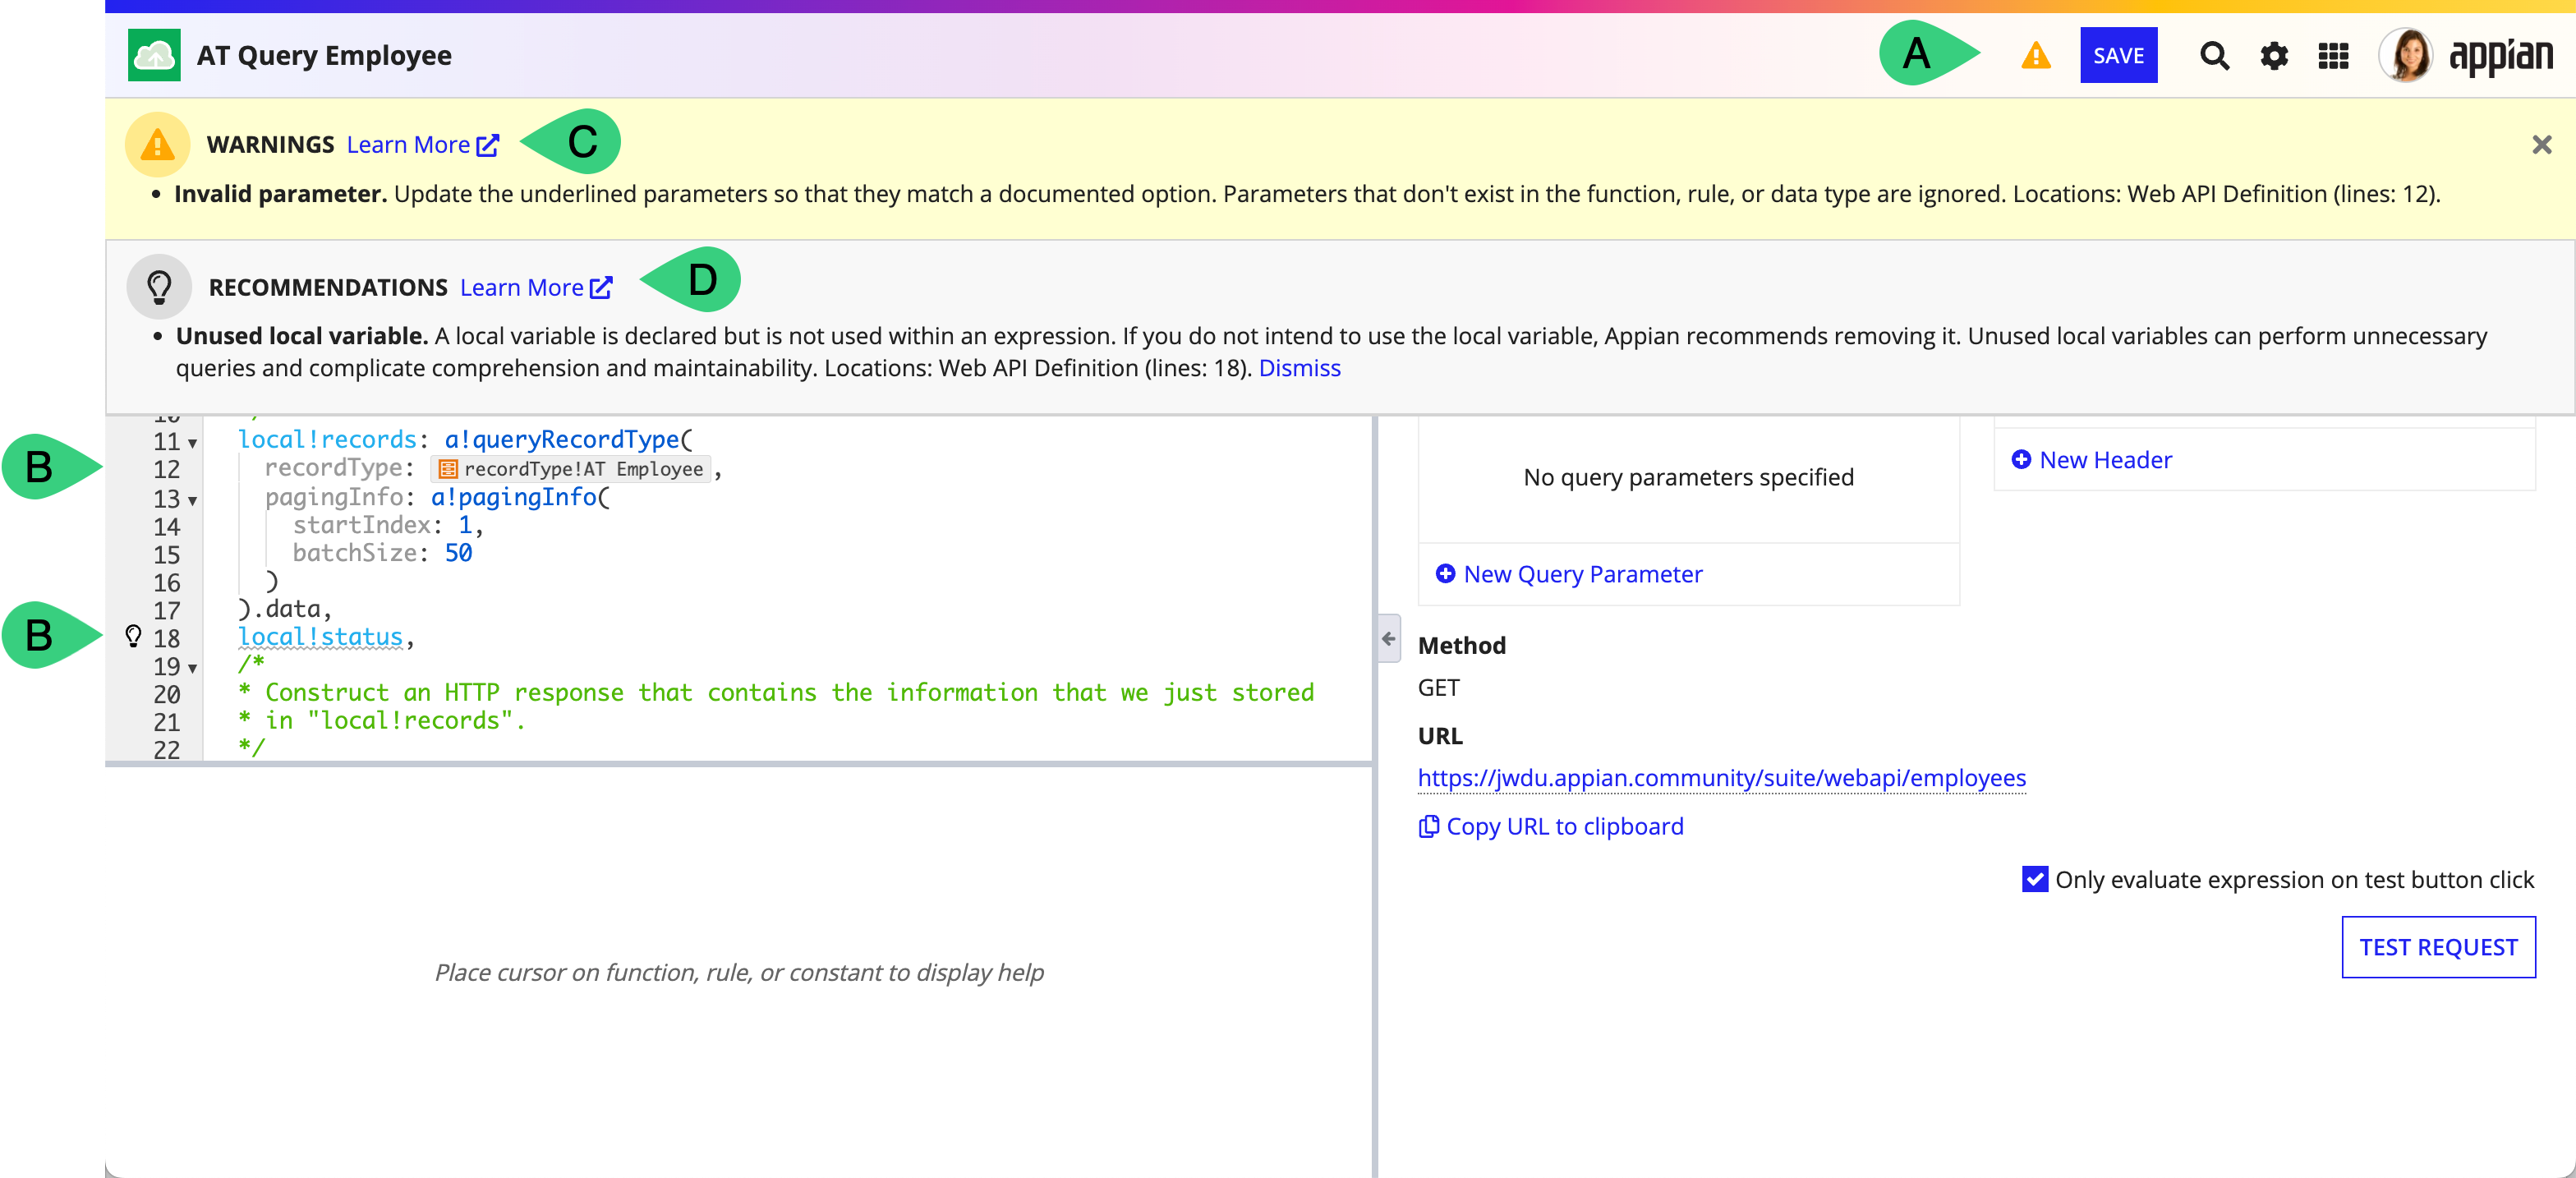Click the Web API cloud object icon

[x=154, y=55]
